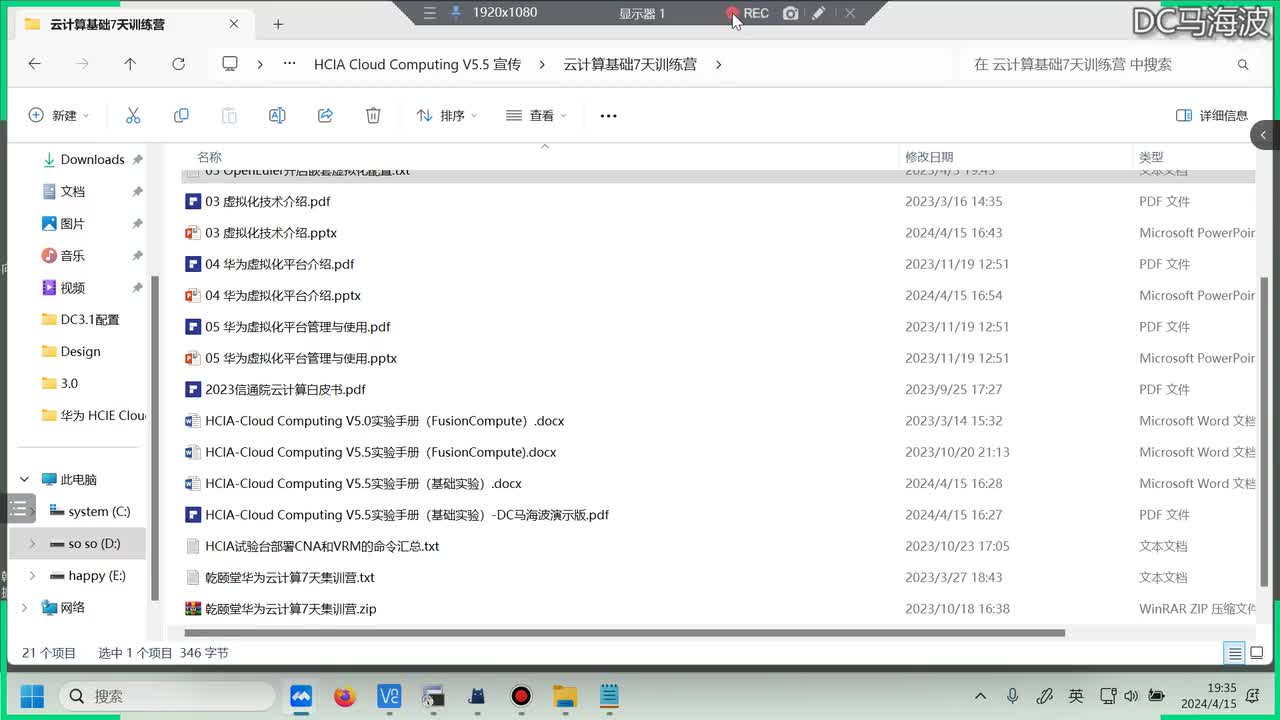Open the computer icon in address bar
This screenshot has width=1280, height=720.
230,64
